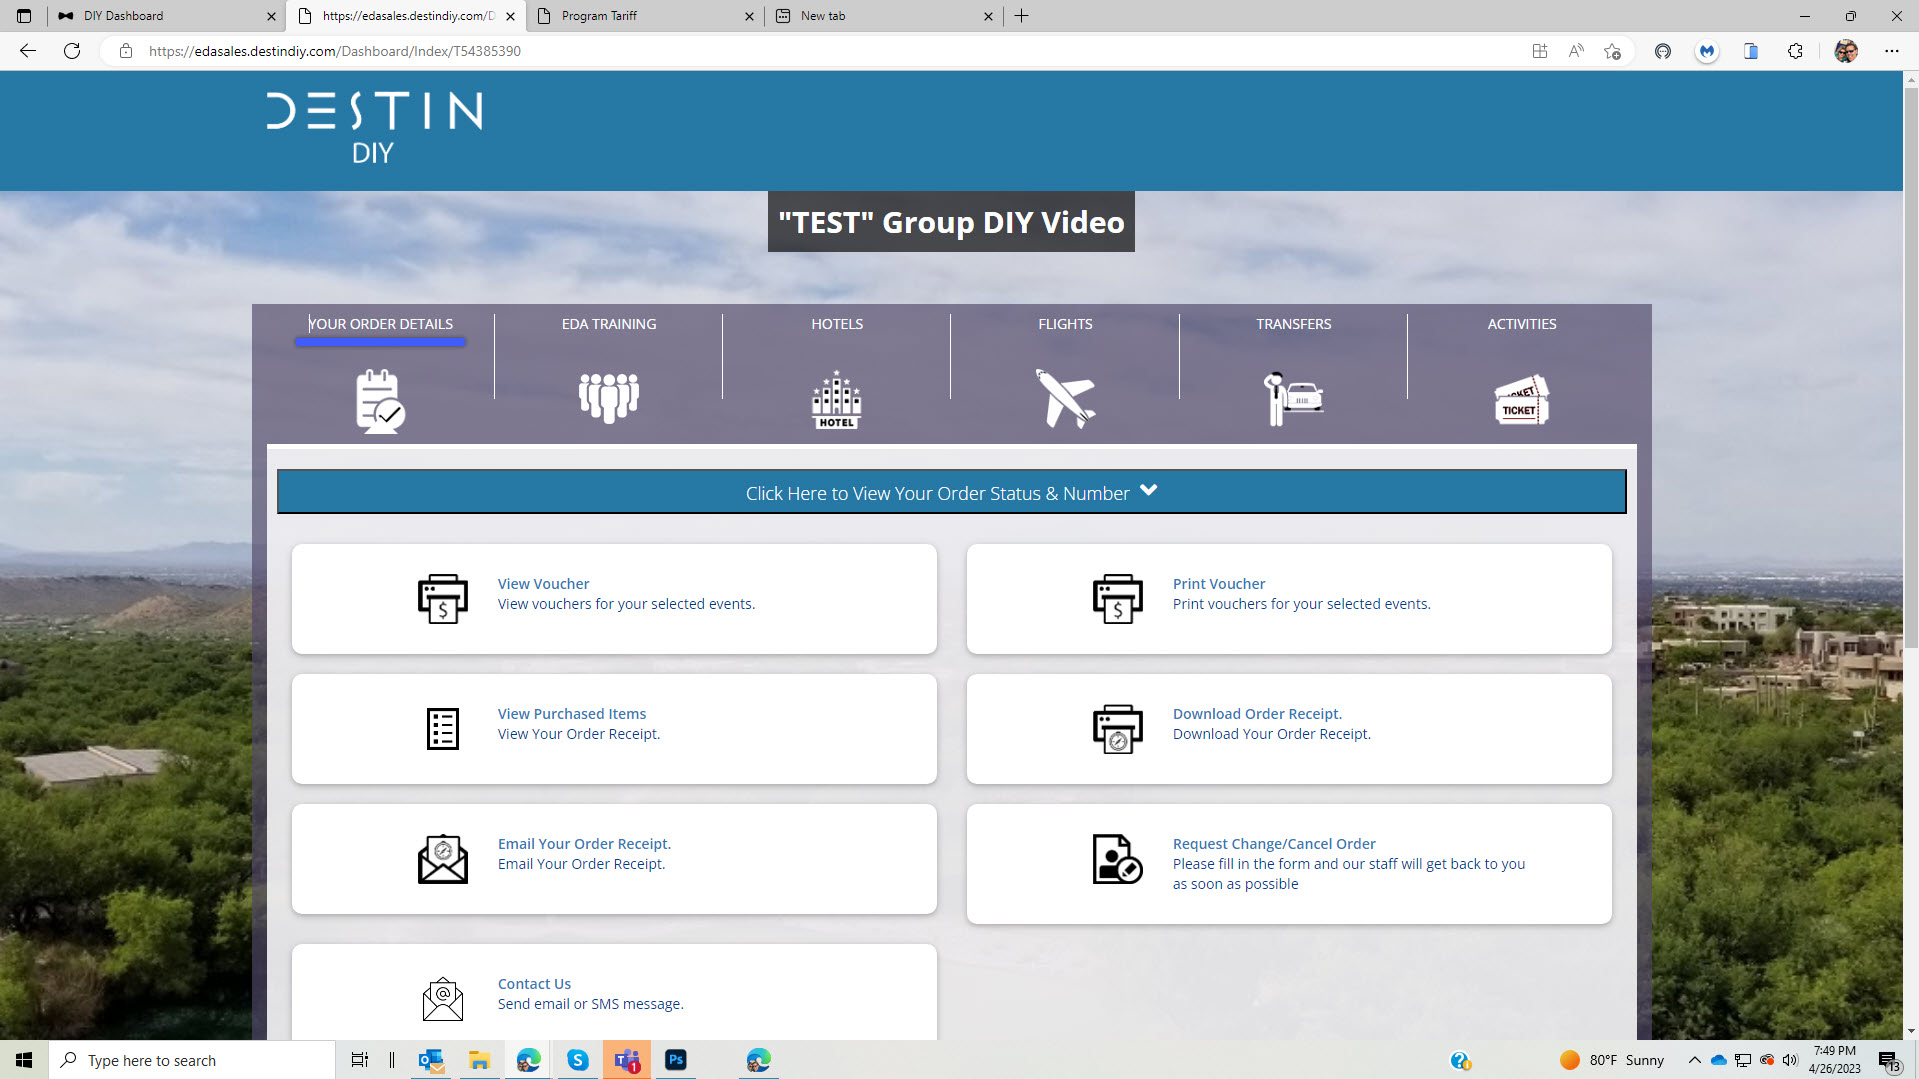The height and width of the screenshot is (1079, 1919).
Task: Click the Destin DIY logo
Action: point(375,128)
